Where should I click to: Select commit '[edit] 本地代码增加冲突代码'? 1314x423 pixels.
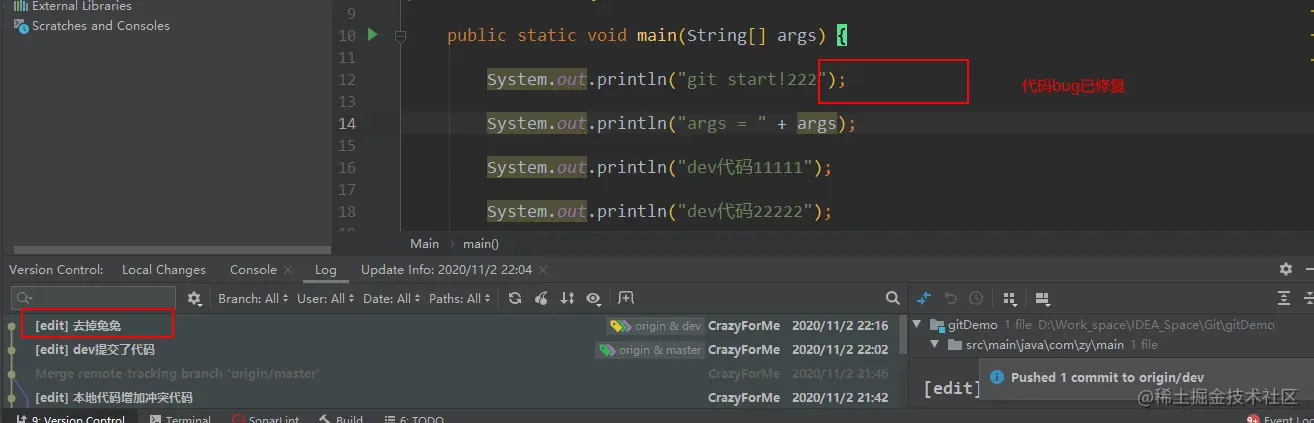[x=114, y=397]
